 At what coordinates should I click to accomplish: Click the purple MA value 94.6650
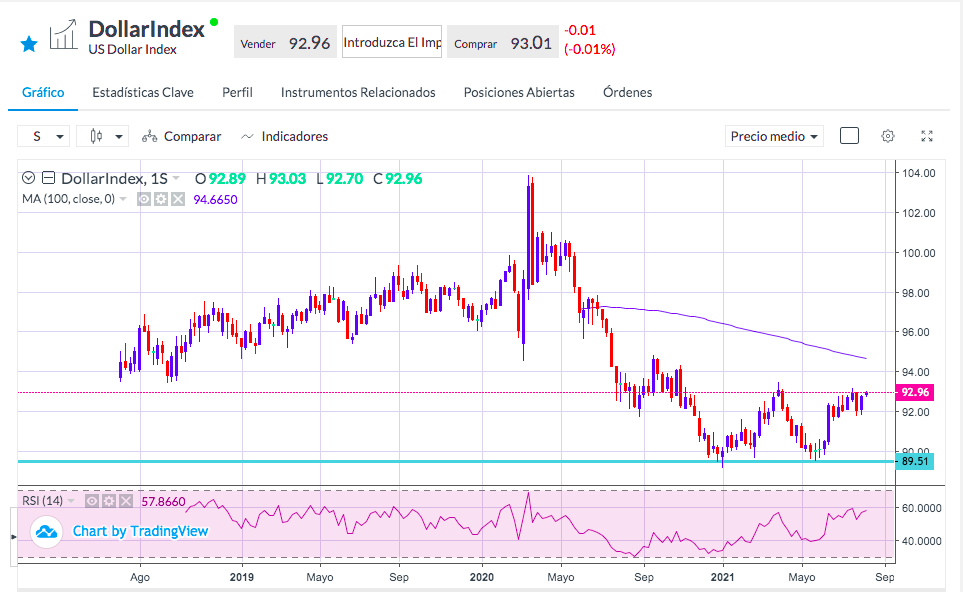215,200
